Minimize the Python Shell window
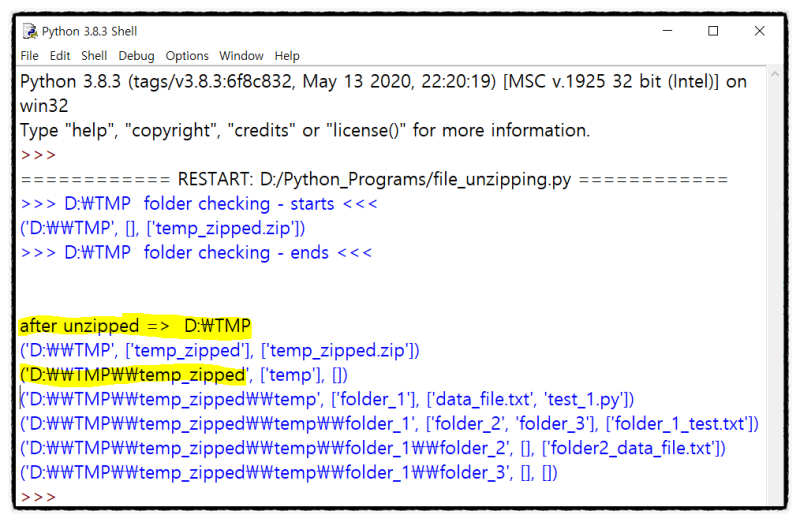Screen dimensions: 800x522 667,31
